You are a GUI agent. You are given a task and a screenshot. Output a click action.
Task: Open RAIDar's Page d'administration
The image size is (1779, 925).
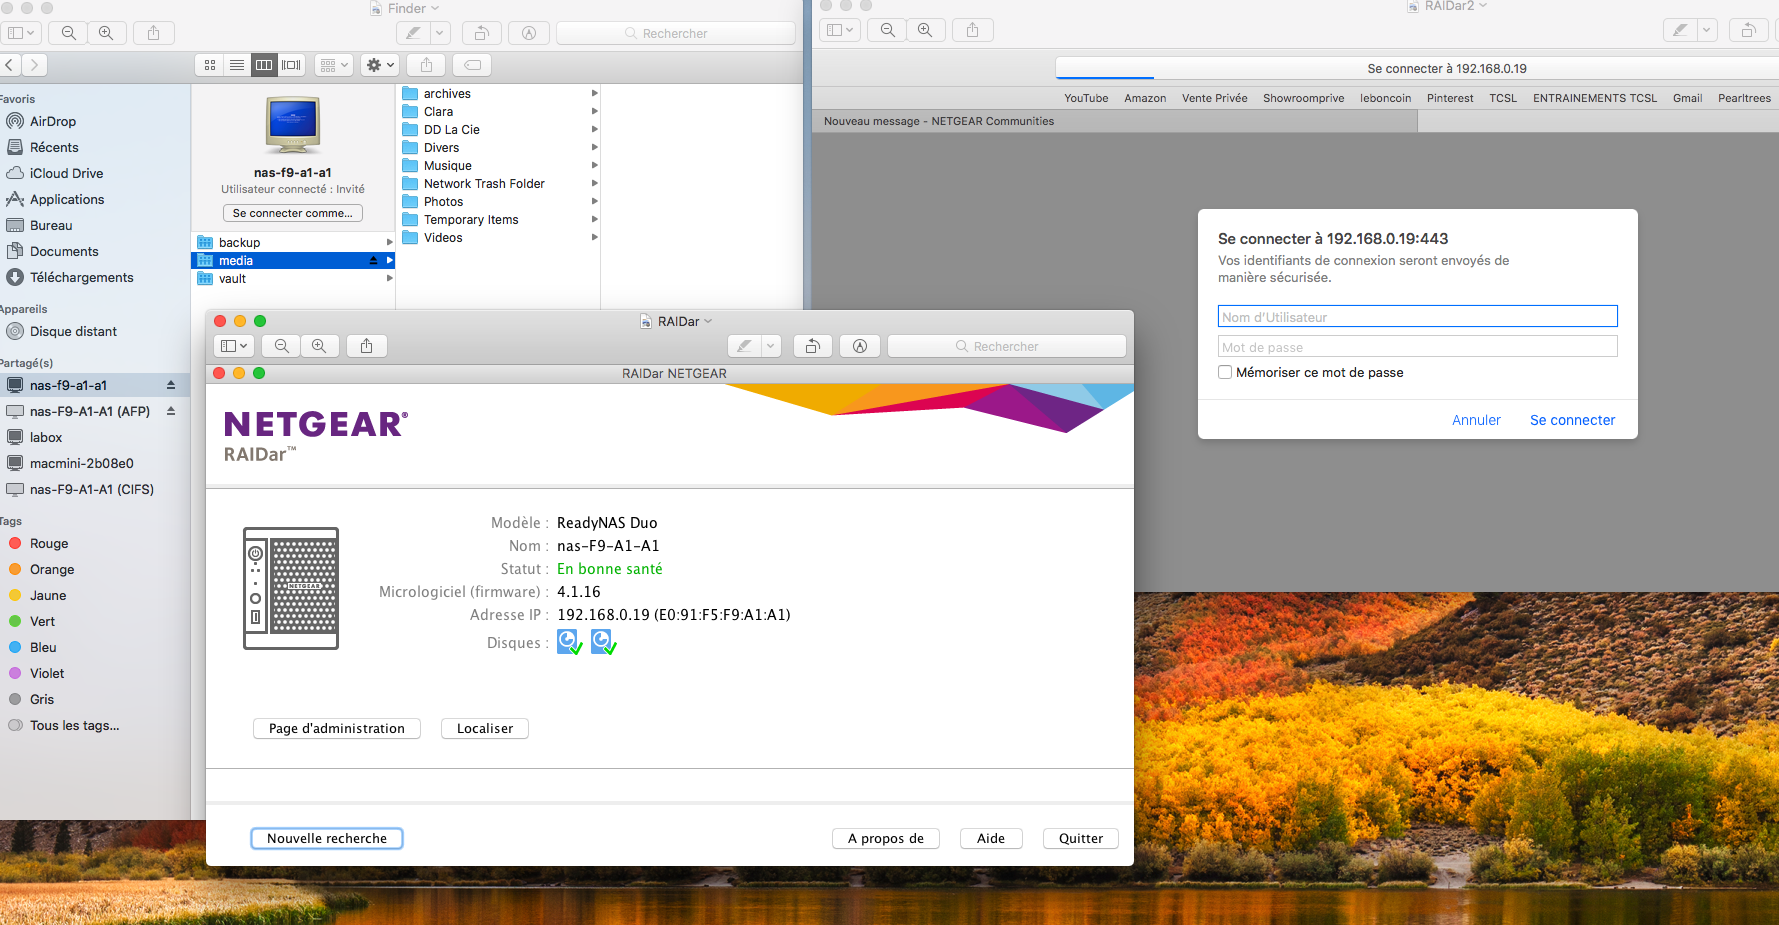tap(337, 728)
